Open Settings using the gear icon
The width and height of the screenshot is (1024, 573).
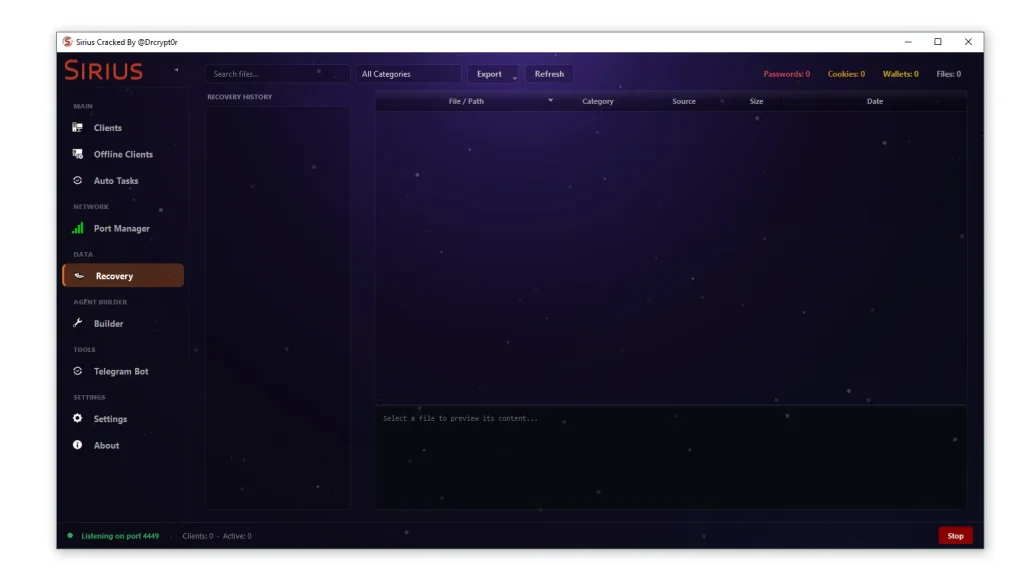coord(78,418)
